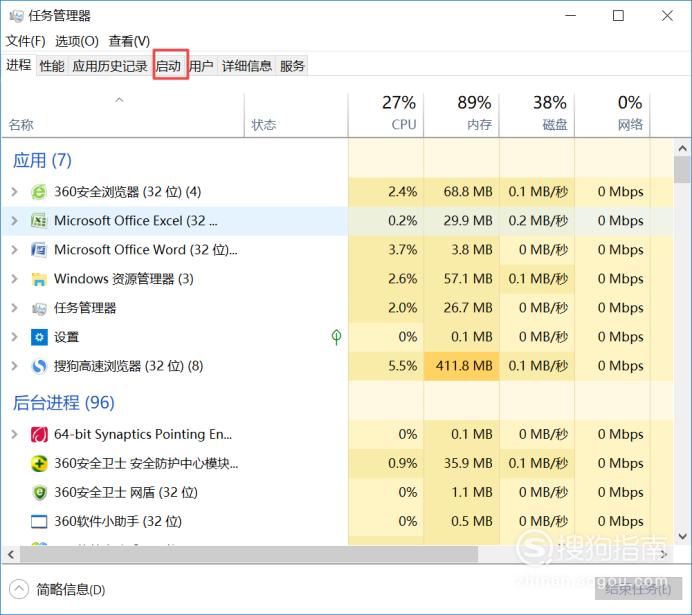Sort by the 名称 column header
The height and width of the screenshot is (615, 692).
tap(123, 115)
